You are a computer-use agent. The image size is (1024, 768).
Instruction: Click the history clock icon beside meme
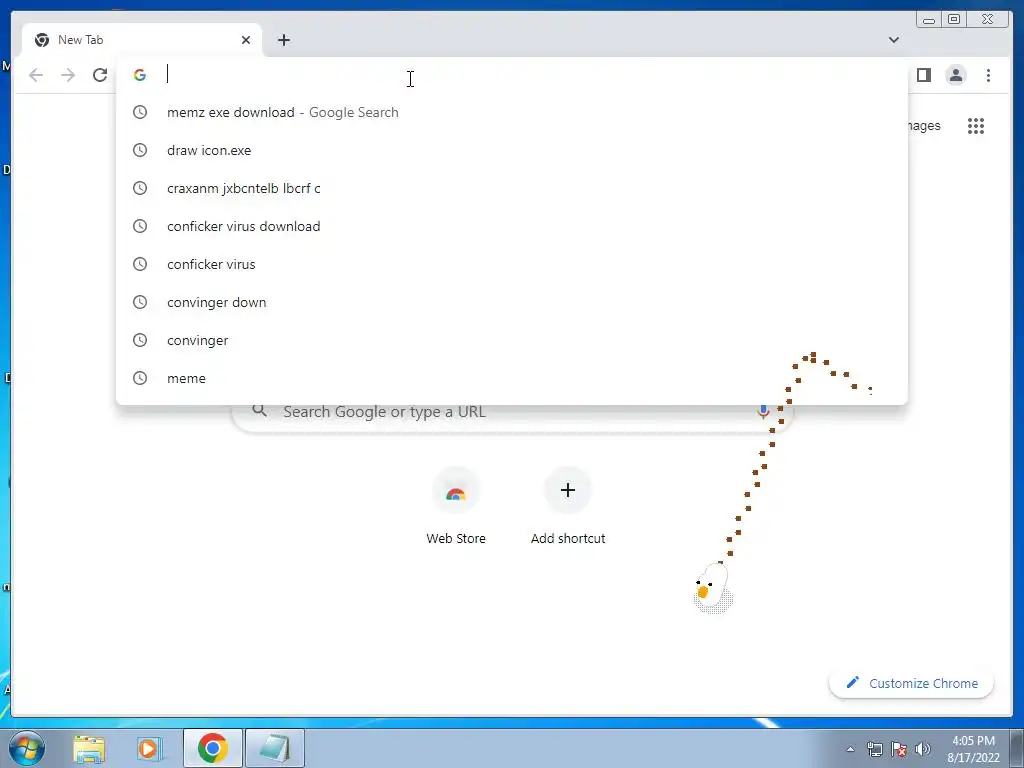(x=140, y=378)
